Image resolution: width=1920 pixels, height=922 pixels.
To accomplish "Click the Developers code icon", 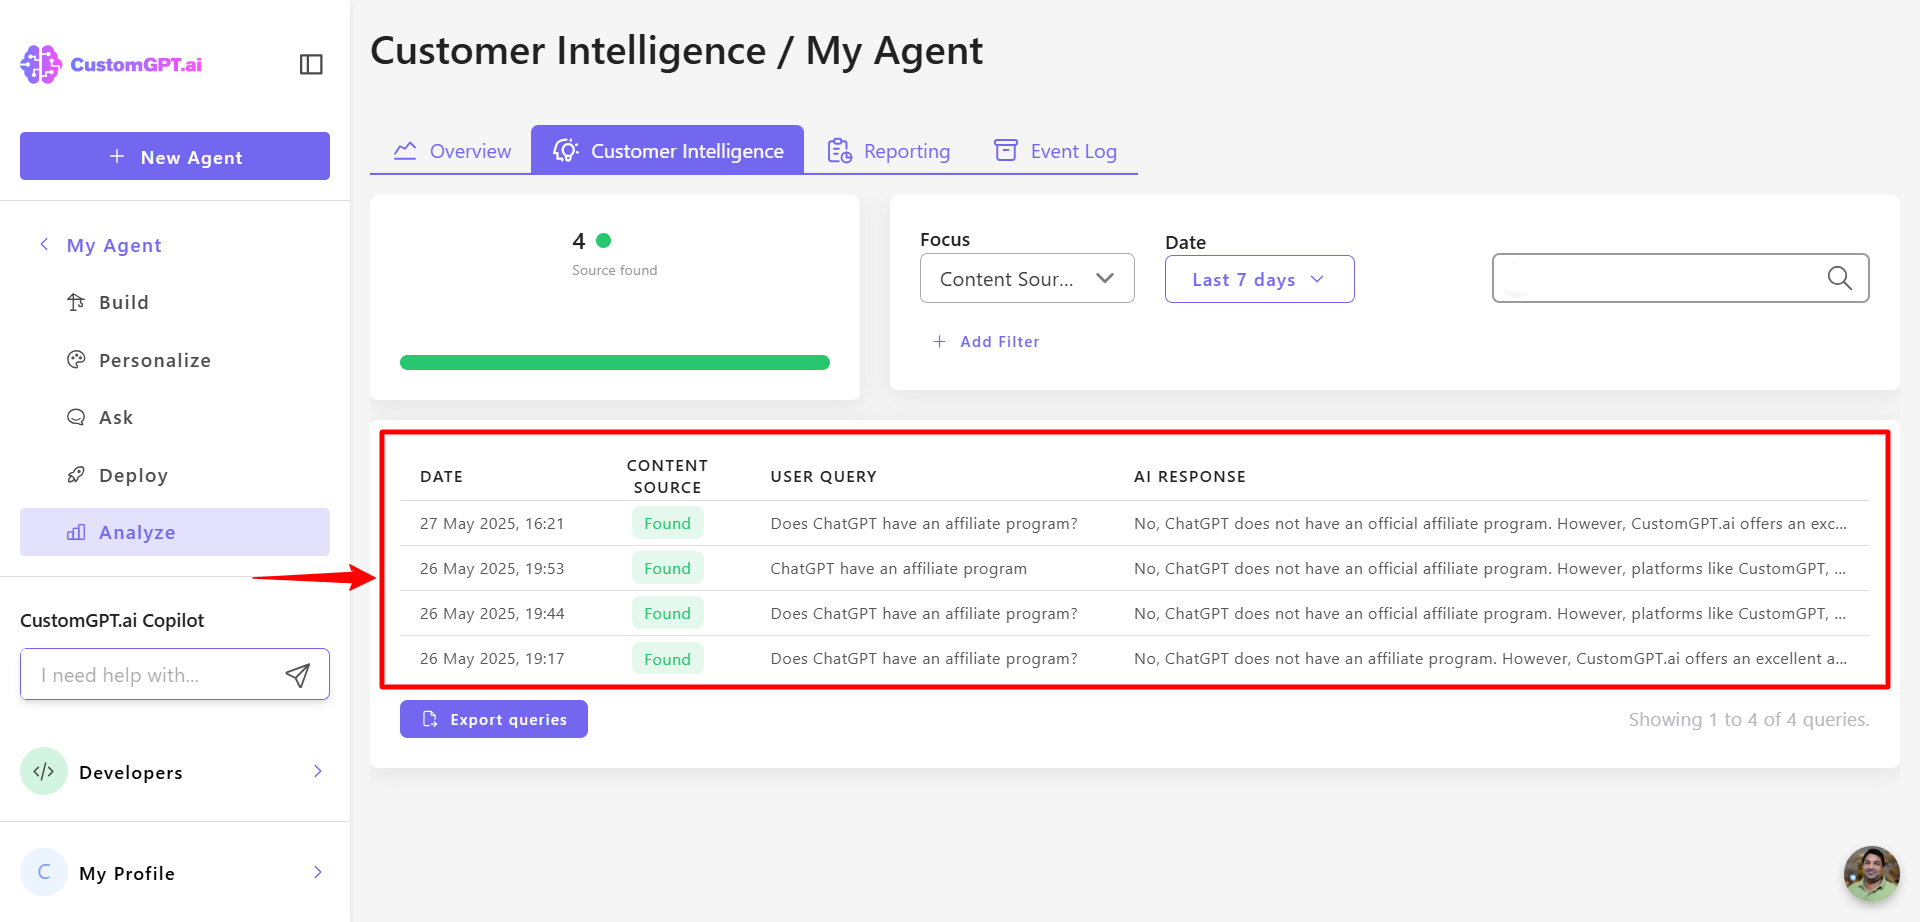I will (44, 771).
